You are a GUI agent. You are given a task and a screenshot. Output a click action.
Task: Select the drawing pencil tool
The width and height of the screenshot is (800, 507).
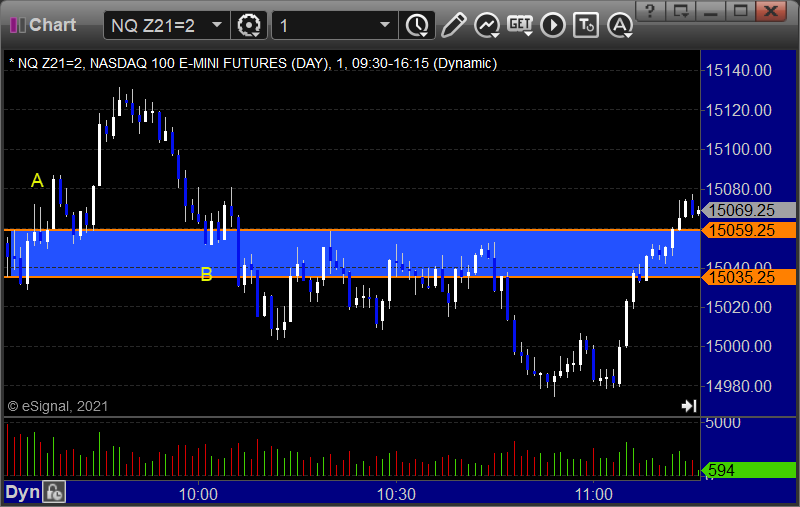pos(453,25)
